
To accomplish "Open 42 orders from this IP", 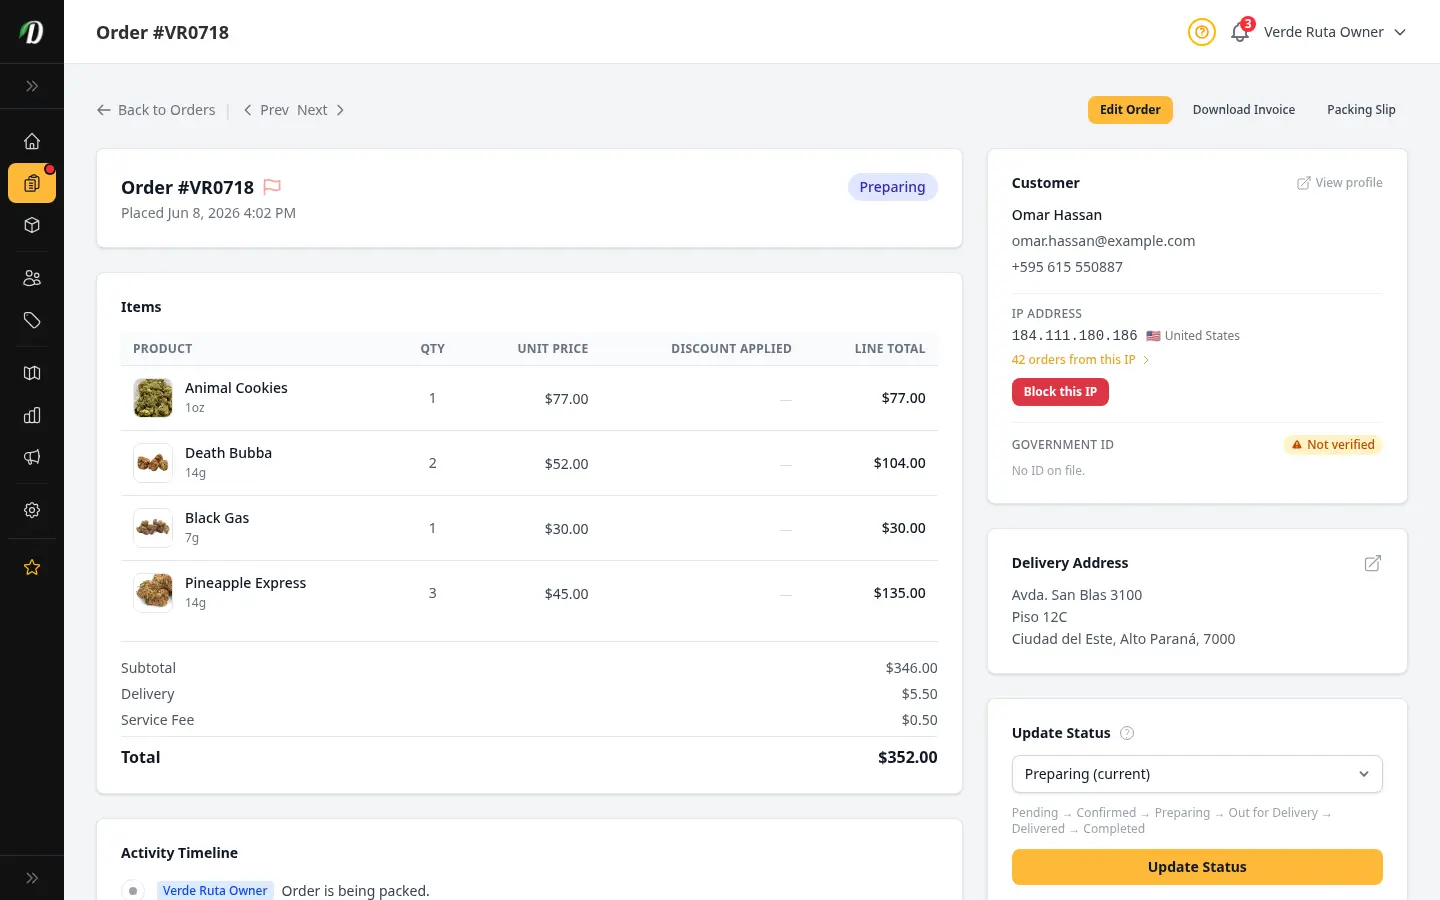I will [1080, 360].
